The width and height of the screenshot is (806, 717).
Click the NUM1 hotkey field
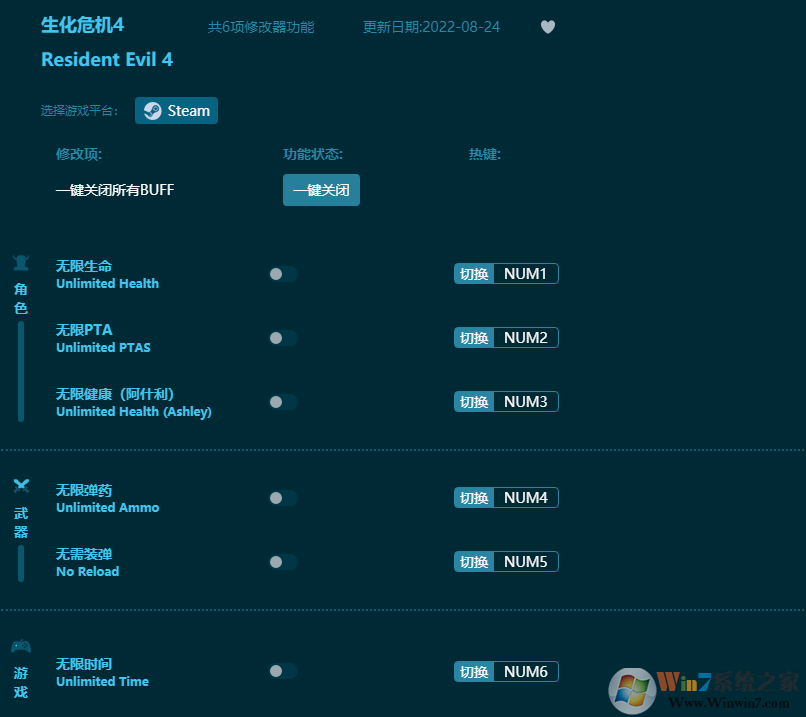click(x=526, y=274)
